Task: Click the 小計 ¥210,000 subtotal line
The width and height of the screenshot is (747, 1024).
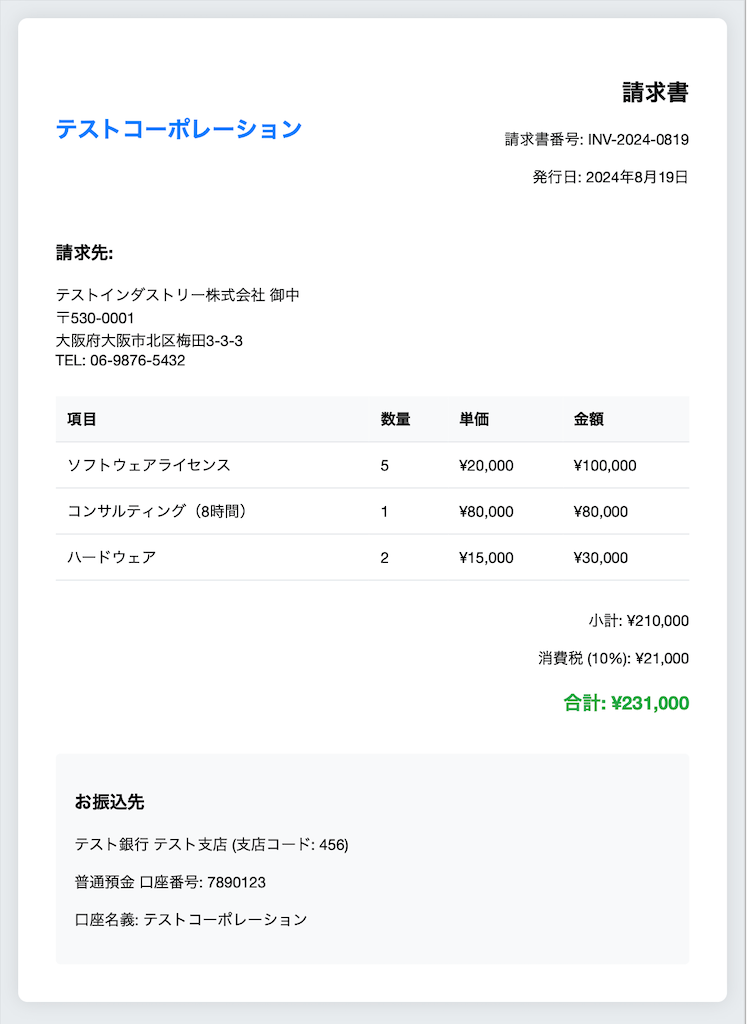Action: coord(639,620)
